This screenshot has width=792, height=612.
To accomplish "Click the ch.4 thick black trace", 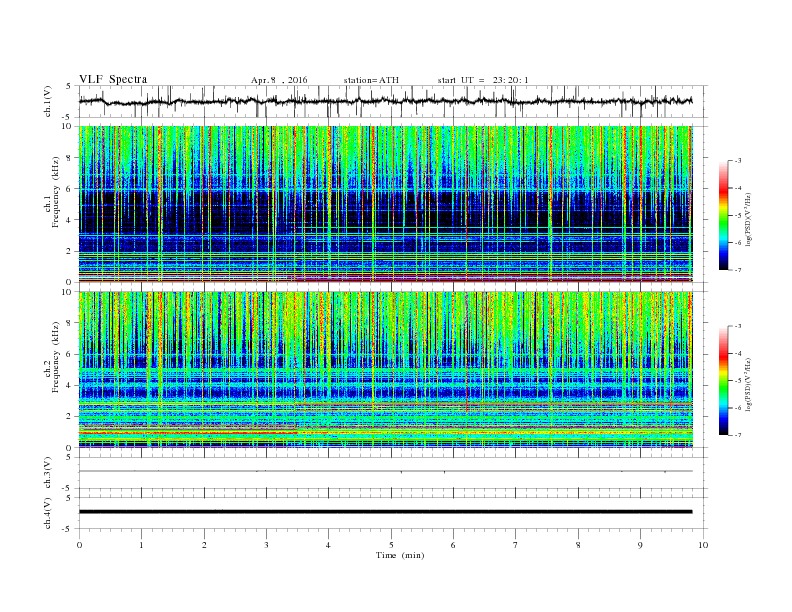I will pyautogui.click(x=385, y=512).
